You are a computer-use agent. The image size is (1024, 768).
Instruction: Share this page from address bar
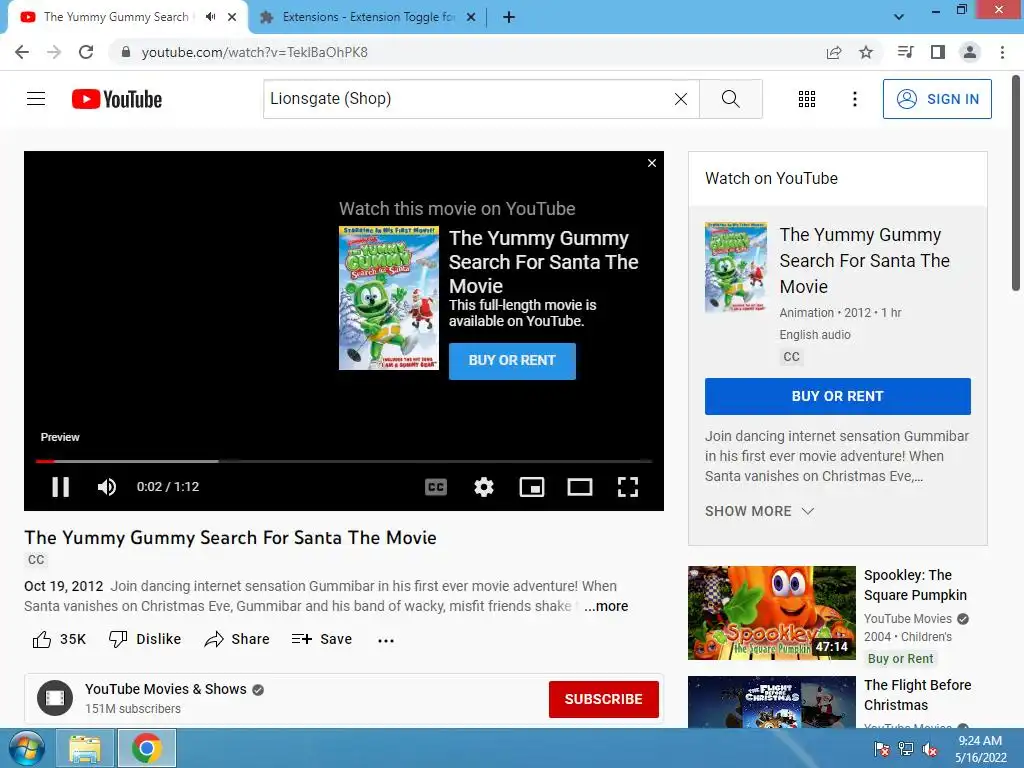tap(834, 52)
